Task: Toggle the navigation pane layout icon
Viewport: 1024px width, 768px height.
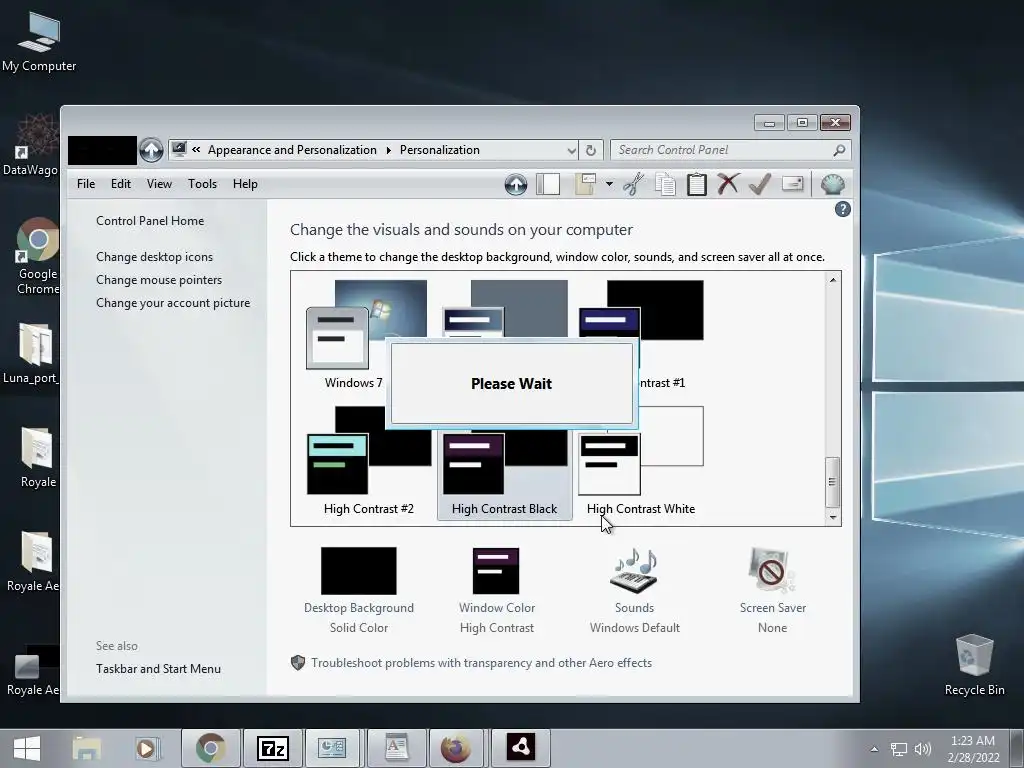Action: pyautogui.click(x=548, y=185)
